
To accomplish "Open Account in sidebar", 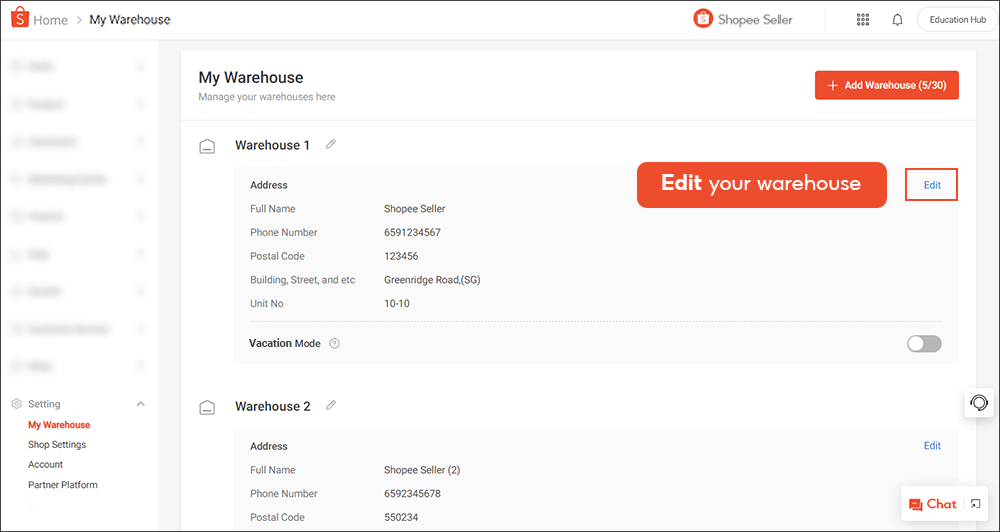I will tap(45, 464).
